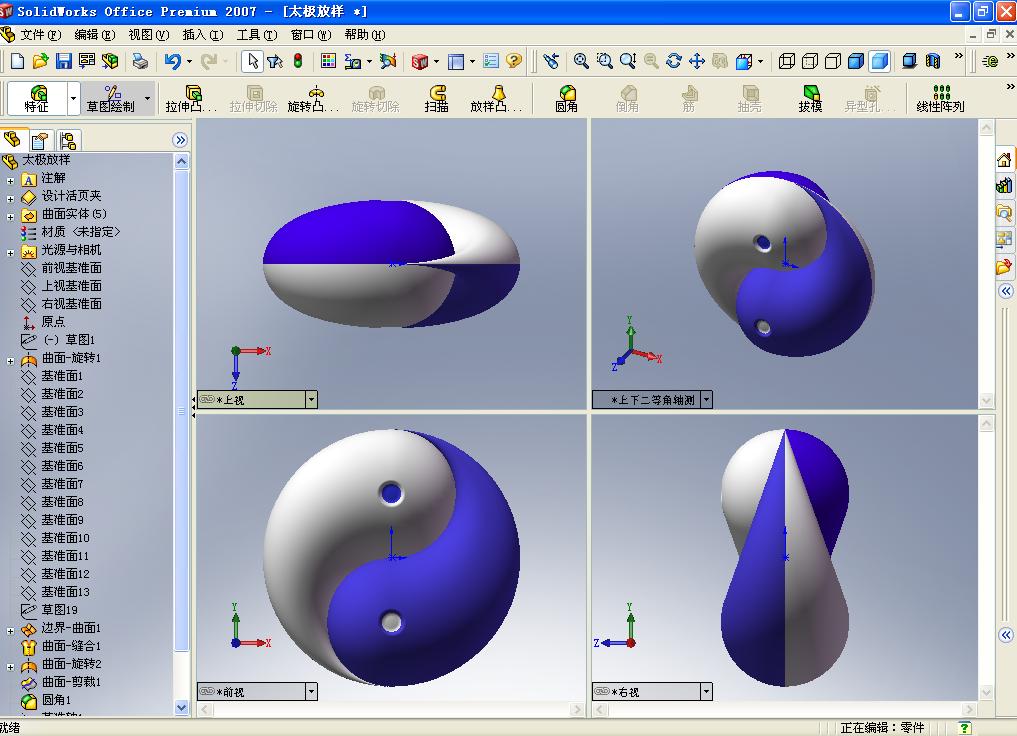Screen dimensions: 1017x736
Task: Open the *上视 view orientation dropdown
Action: [x=311, y=399]
